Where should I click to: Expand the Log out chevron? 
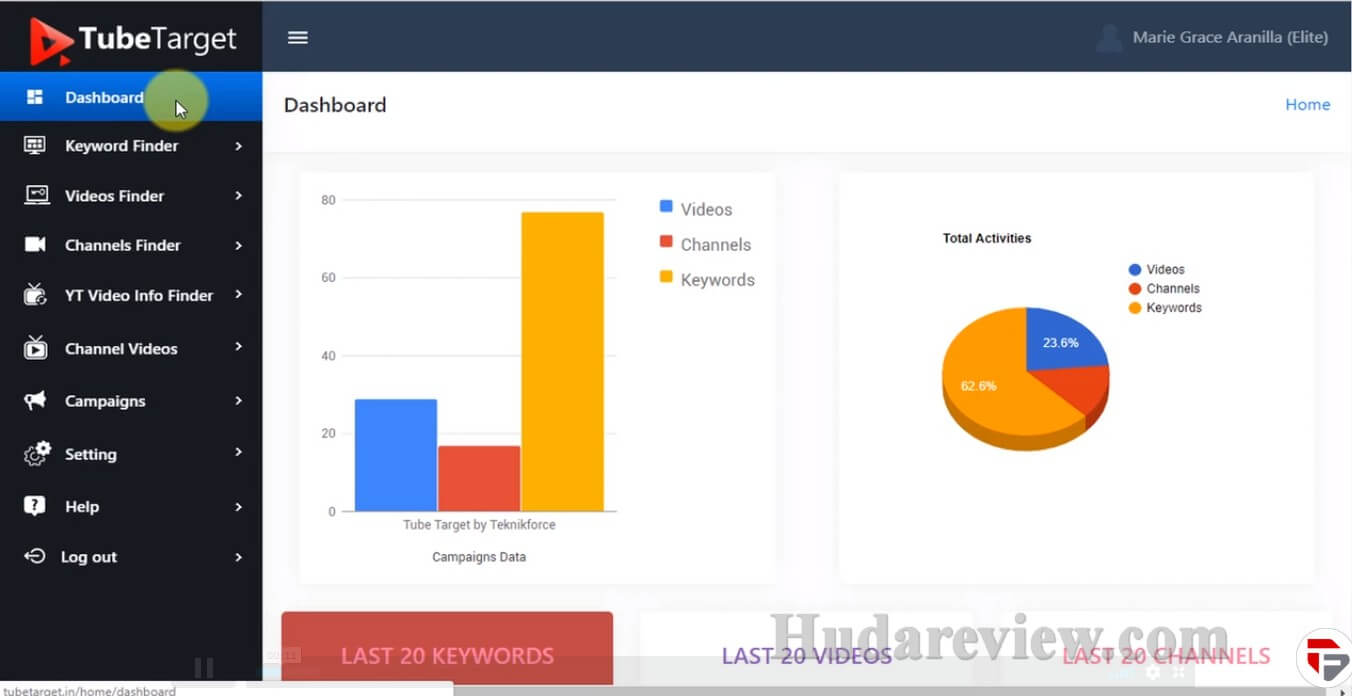coord(238,557)
